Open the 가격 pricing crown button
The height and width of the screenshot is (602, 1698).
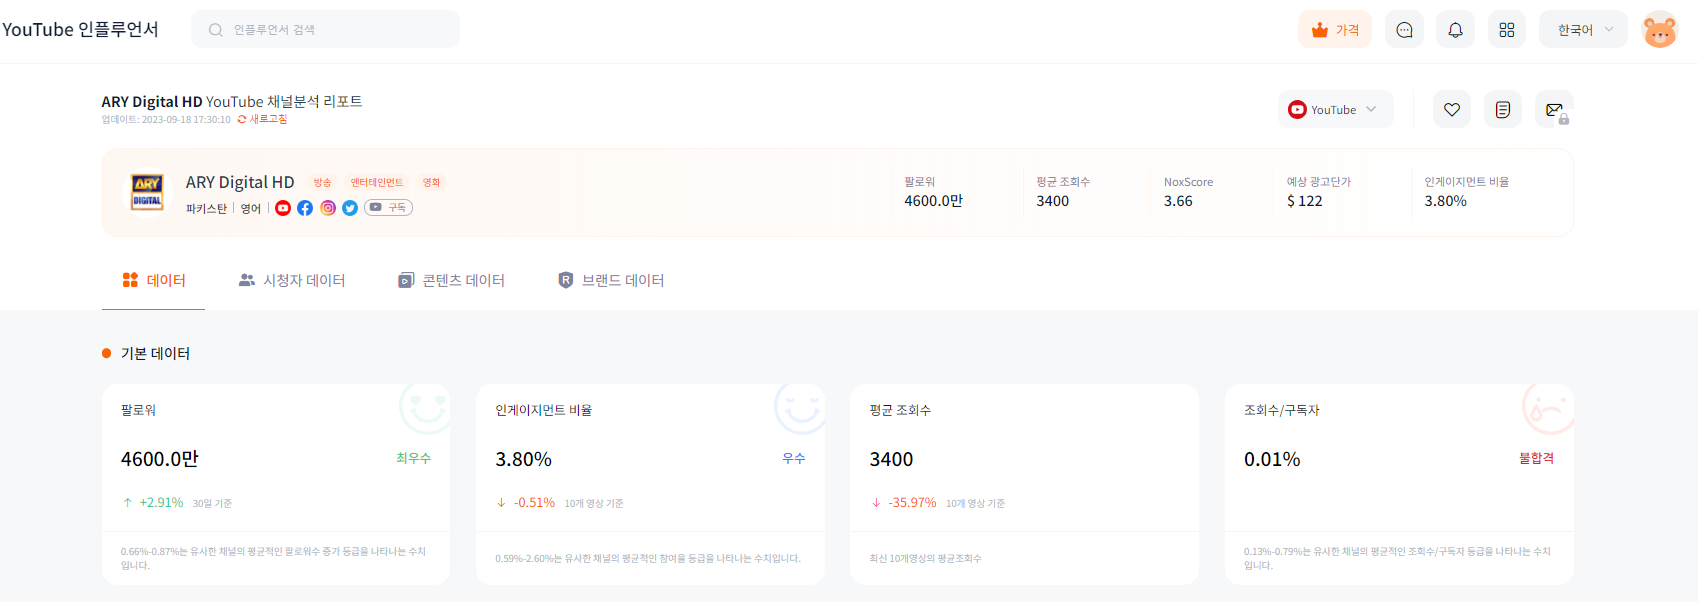click(x=1334, y=30)
